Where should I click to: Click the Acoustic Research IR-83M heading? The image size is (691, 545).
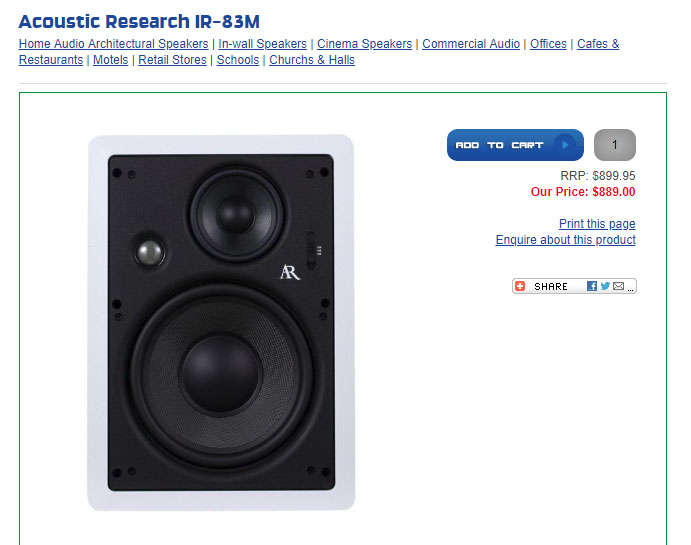coord(146,21)
